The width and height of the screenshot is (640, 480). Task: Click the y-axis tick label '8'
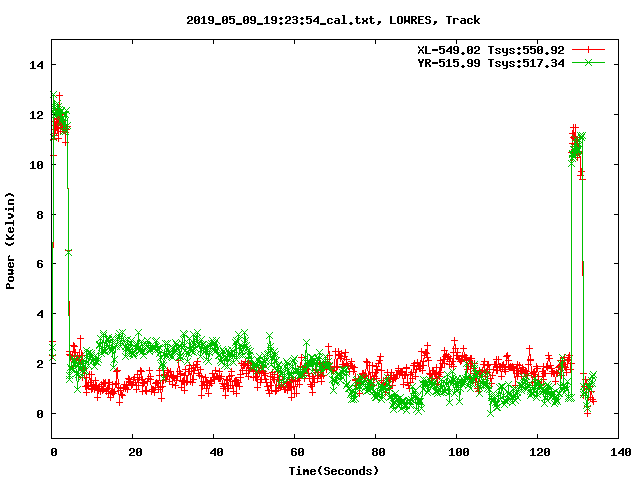40,215
